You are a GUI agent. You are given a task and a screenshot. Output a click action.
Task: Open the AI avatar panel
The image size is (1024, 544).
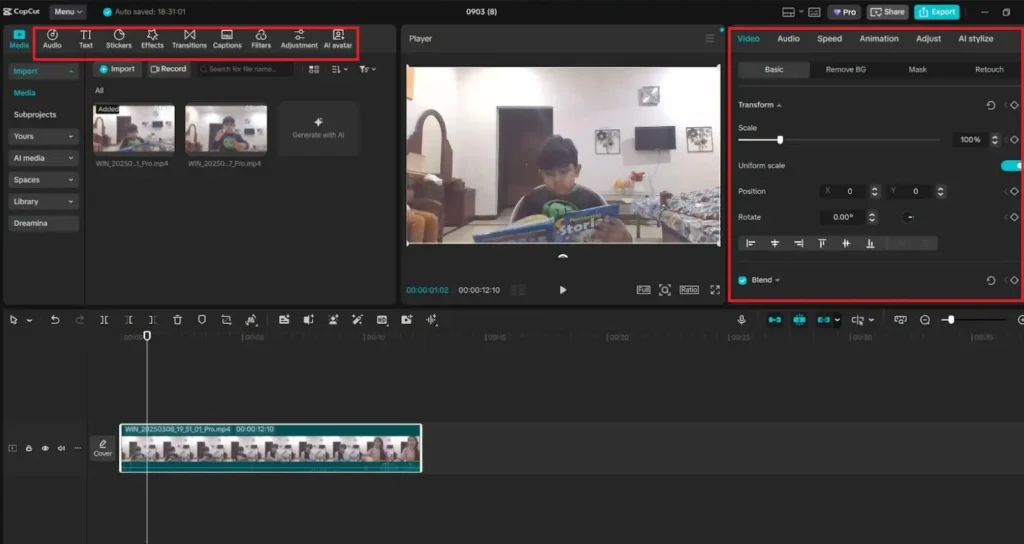click(x=338, y=39)
